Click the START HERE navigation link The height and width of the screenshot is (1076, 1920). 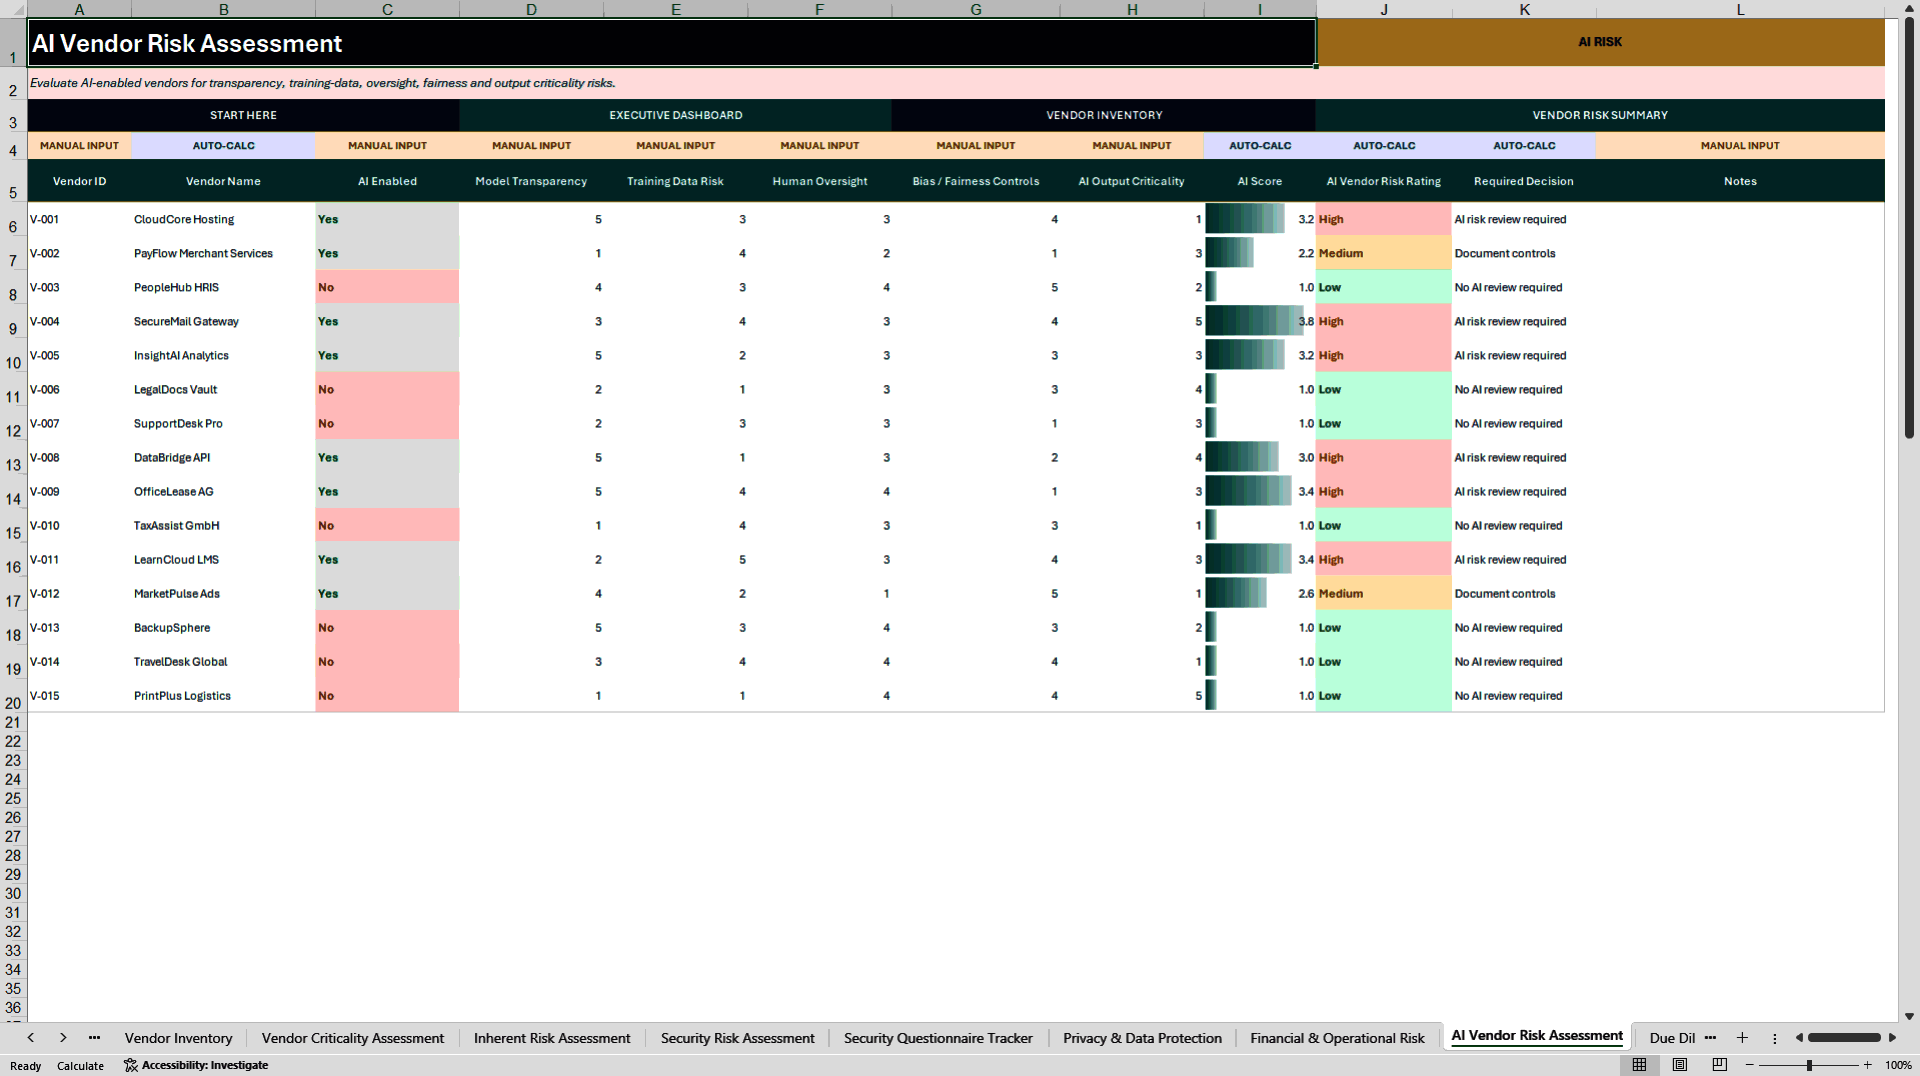pos(243,115)
